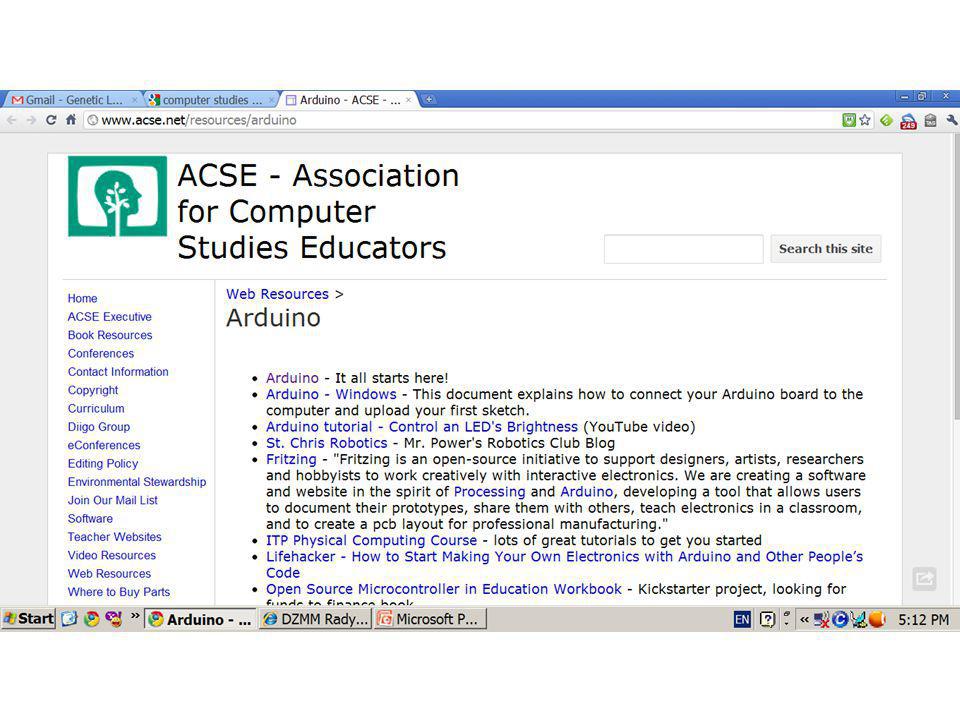Open Book Resources sidebar link
Viewport: 960px width, 720px height.
110,335
